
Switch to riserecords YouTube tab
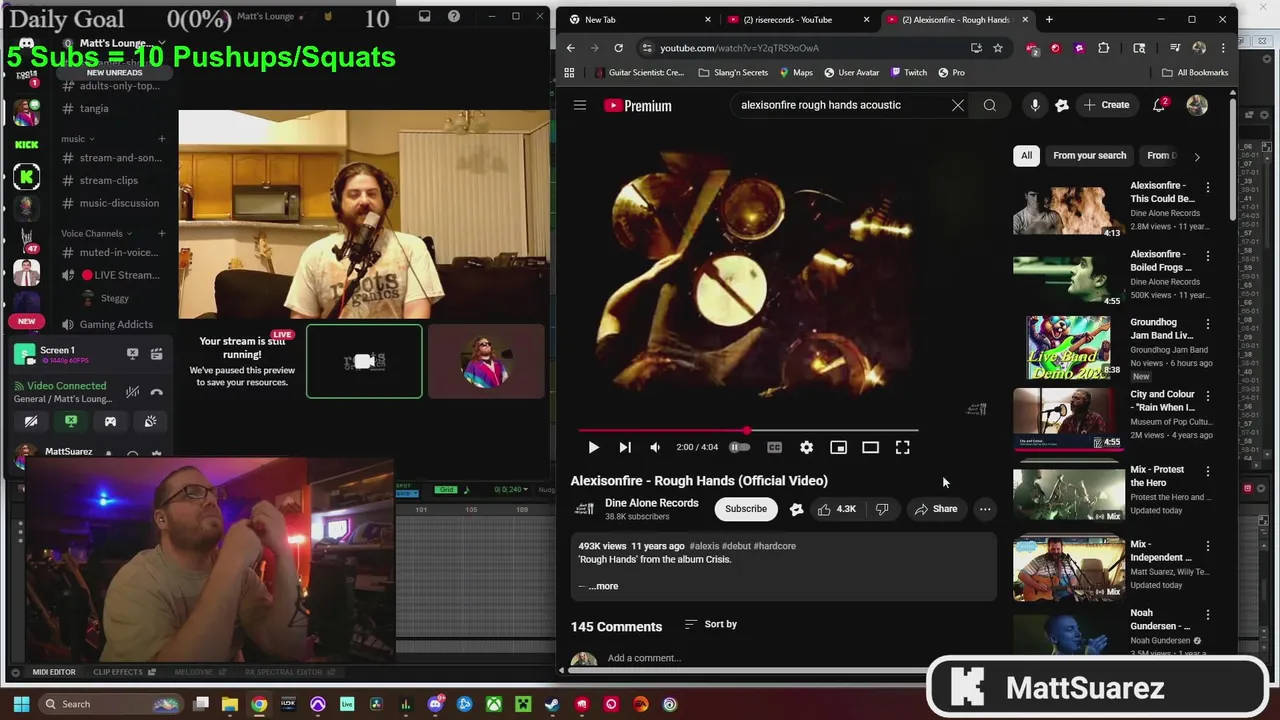coord(798,19)
